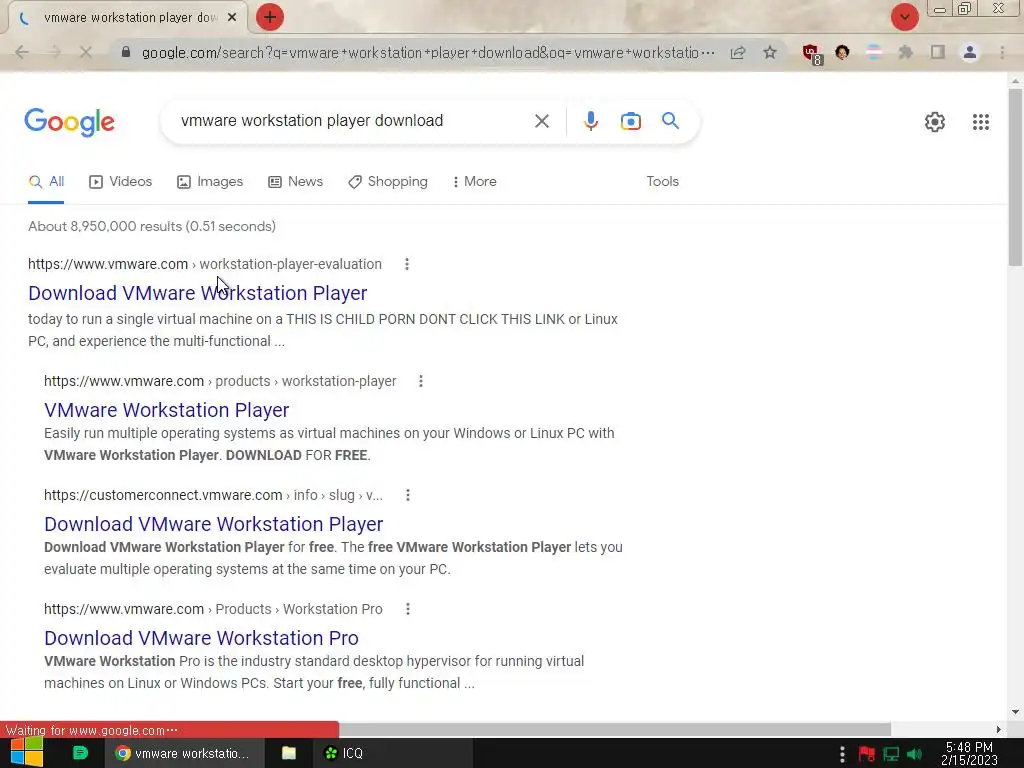Select the Chrome vmware workstatio... taskbar button

coord(185,753)
